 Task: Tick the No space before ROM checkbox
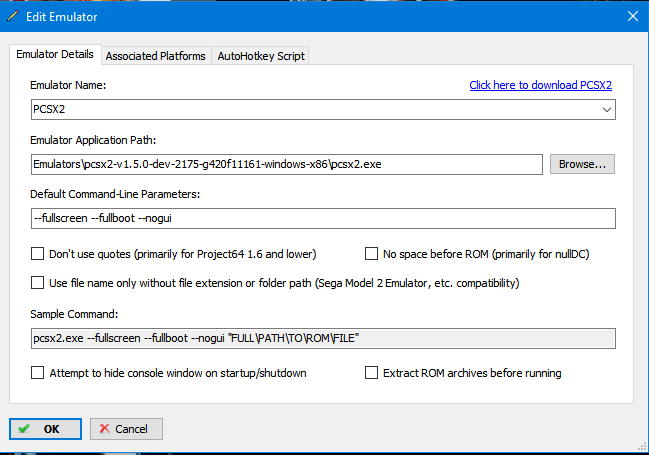(x=371, y=253)
